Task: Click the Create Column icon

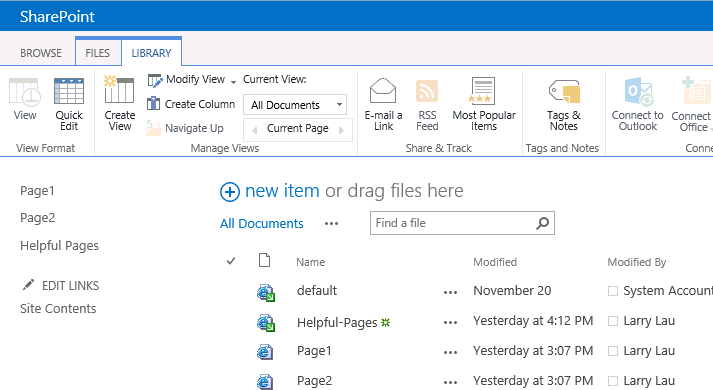Action: click(153, 104)
